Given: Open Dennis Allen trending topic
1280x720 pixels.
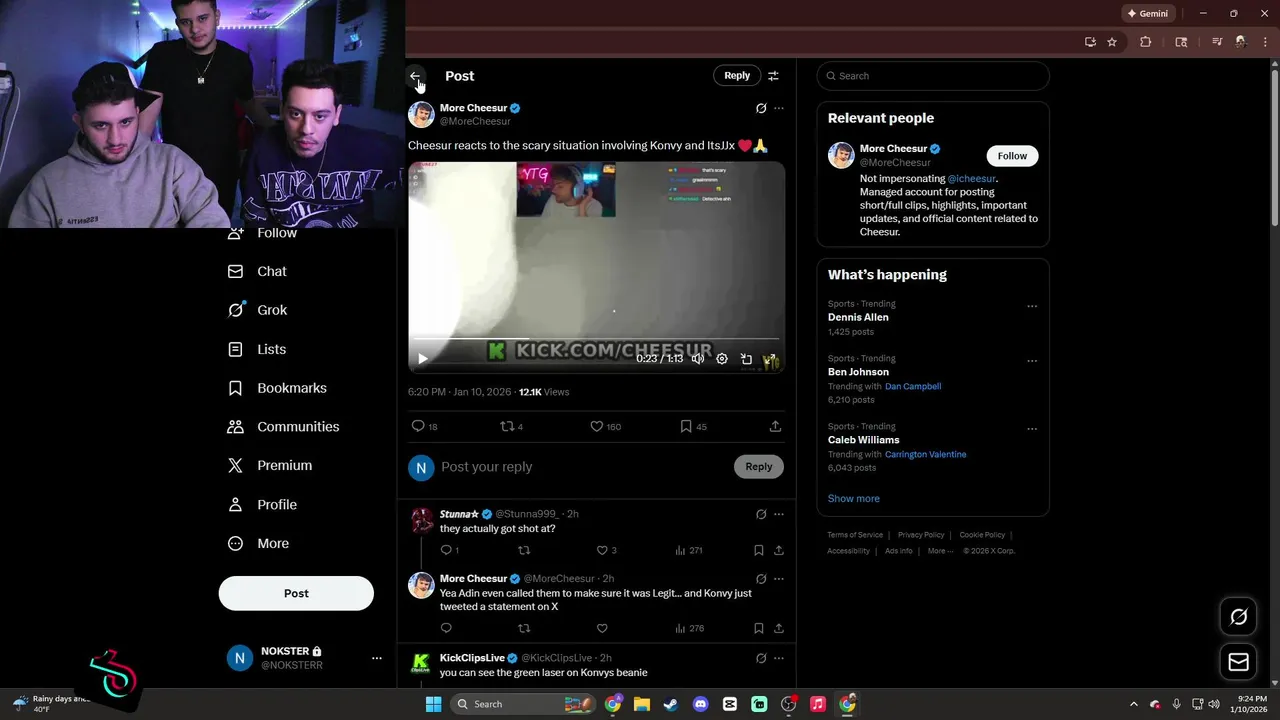Looking at the screenshot, I should point(858,317).
